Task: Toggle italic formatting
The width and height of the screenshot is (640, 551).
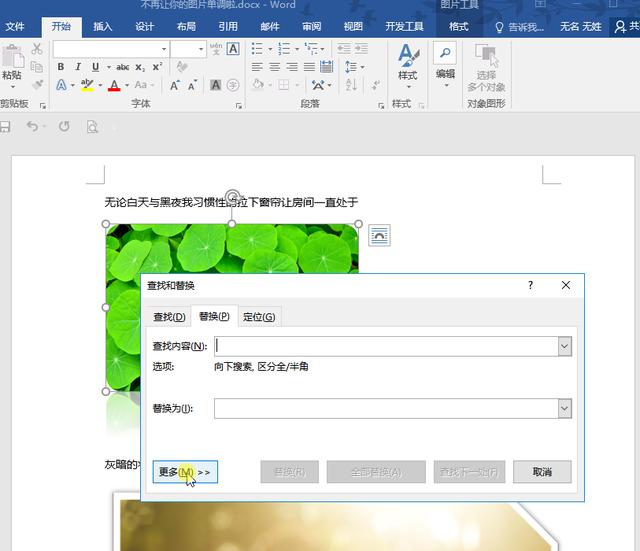Action: (78, 67)
